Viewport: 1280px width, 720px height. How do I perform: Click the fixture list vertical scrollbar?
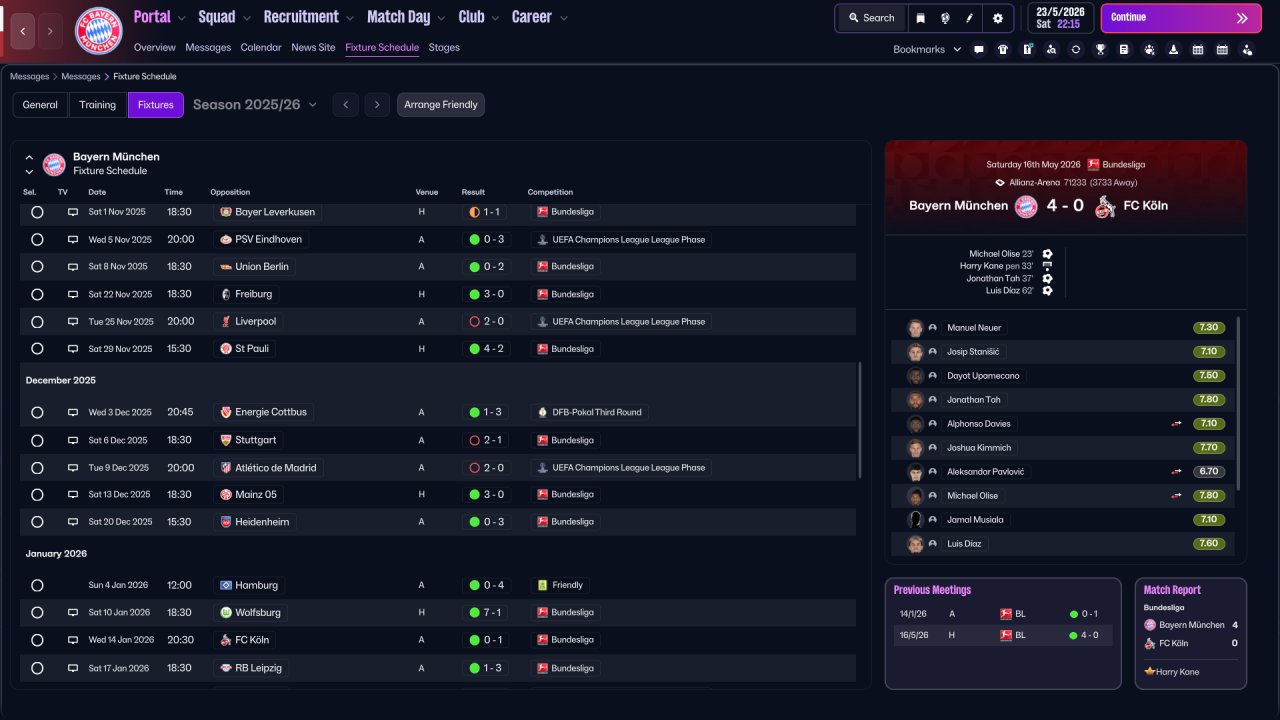(x=859, y=420)
